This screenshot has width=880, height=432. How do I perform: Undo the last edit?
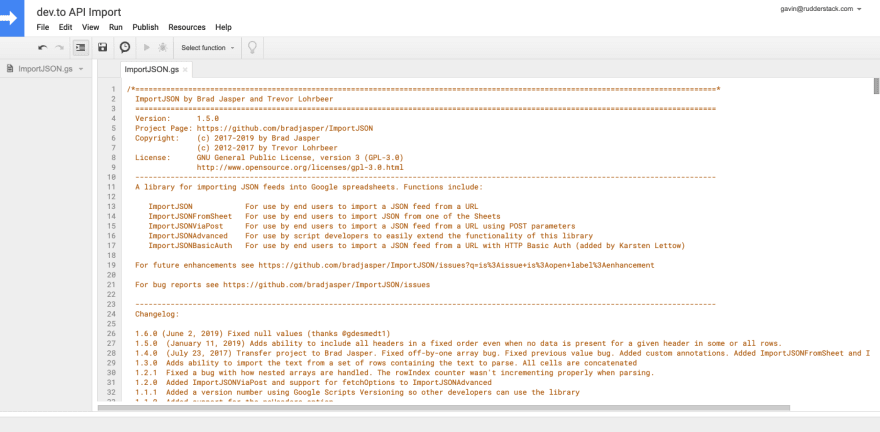(42, 48)
